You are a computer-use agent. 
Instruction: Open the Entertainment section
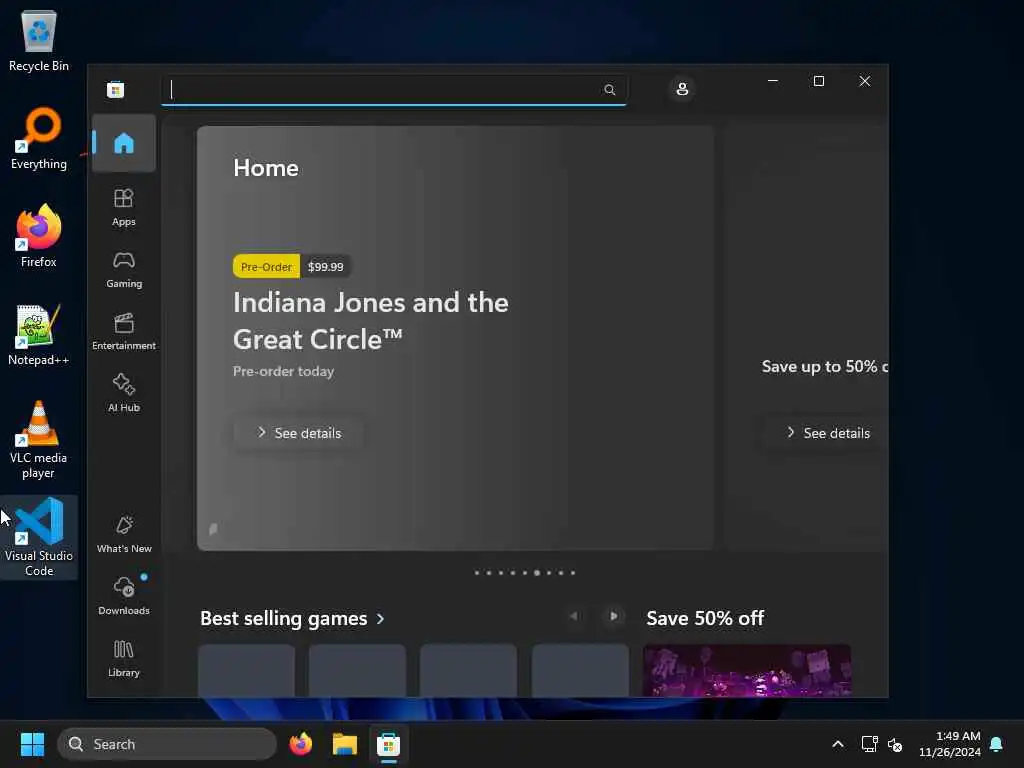tap(123, 332)
